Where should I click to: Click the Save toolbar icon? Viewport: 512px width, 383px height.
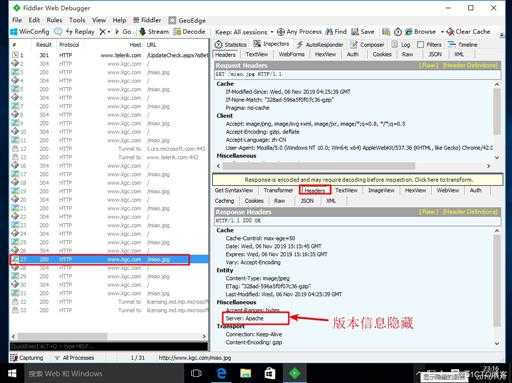[355, 32]
